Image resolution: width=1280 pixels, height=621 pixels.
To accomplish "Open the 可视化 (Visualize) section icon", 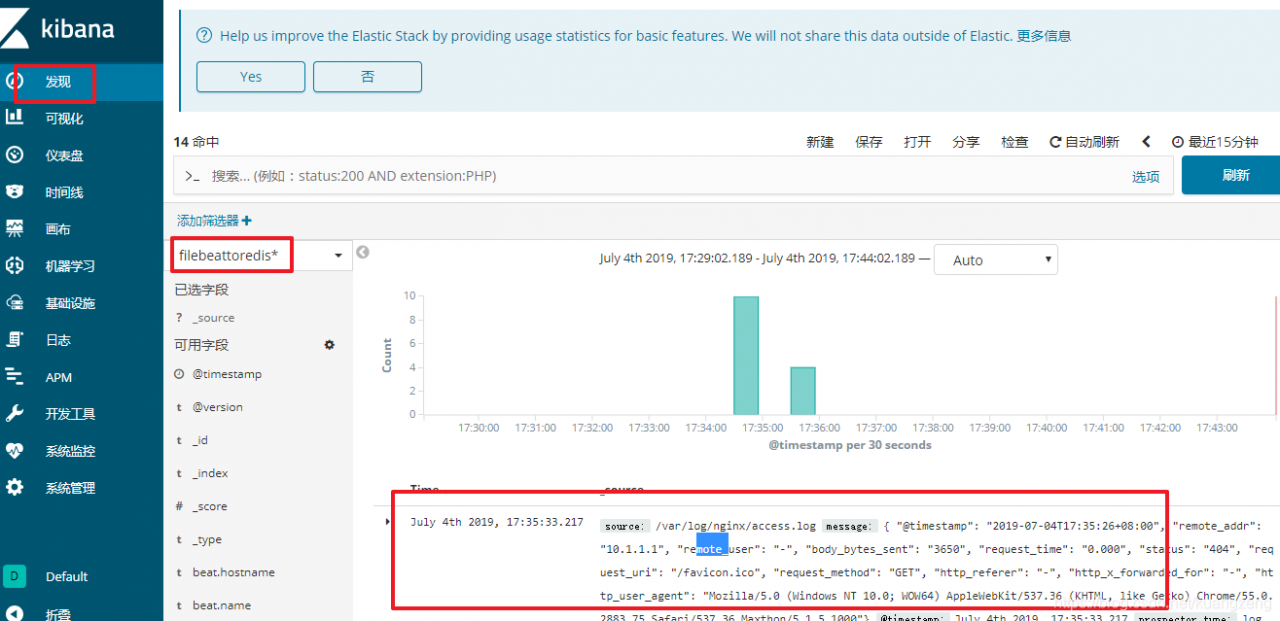I will point(14,118).
